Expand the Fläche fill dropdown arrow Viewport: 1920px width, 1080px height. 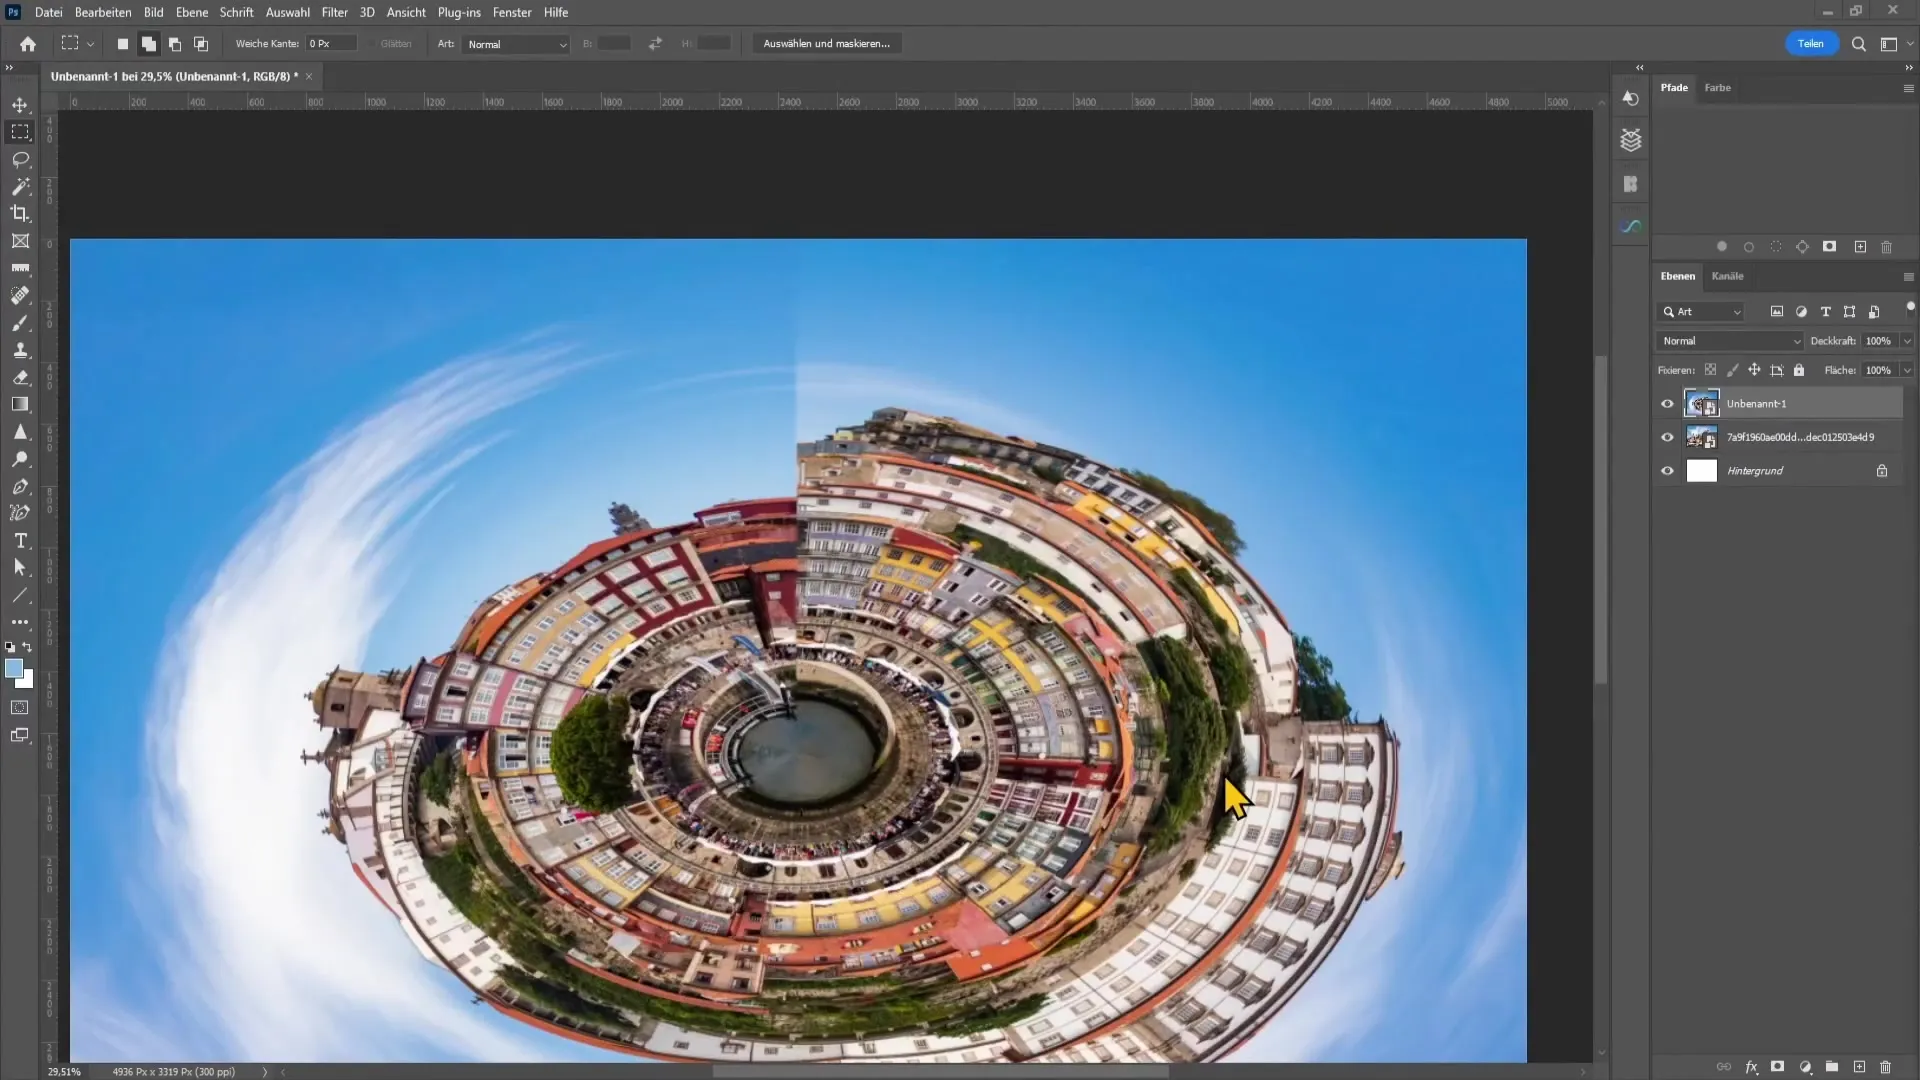(x=1907, y=370)
